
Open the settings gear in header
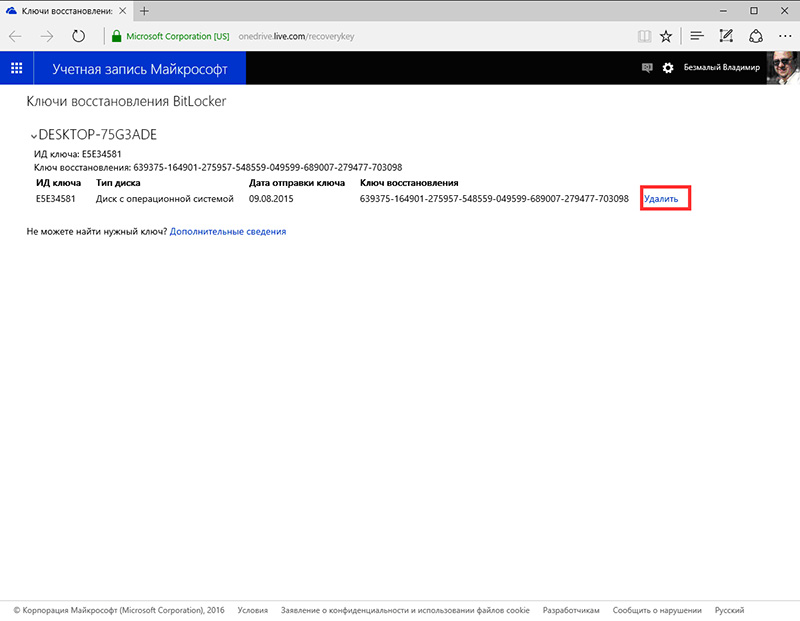pyautogui.click(x=668, y=68)
